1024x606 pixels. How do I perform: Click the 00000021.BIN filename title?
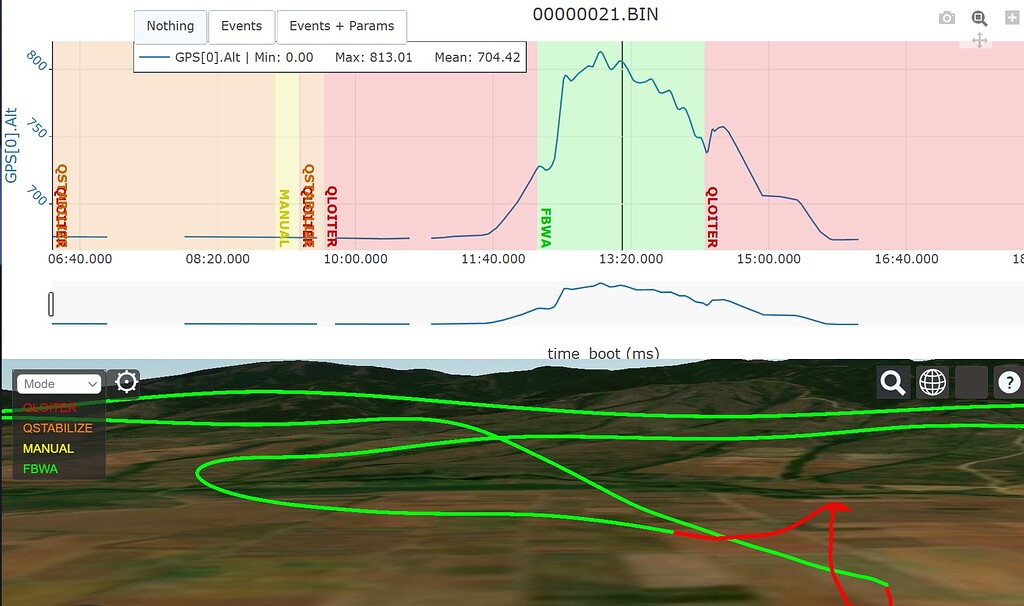click(x=597, y=14)
